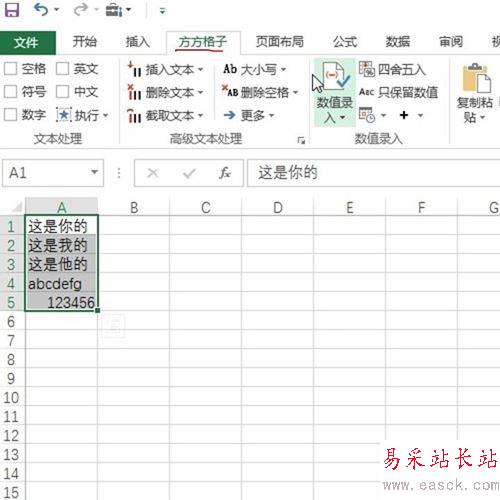
Task: Click the 只保留数值 button
Action: (398, 92)
